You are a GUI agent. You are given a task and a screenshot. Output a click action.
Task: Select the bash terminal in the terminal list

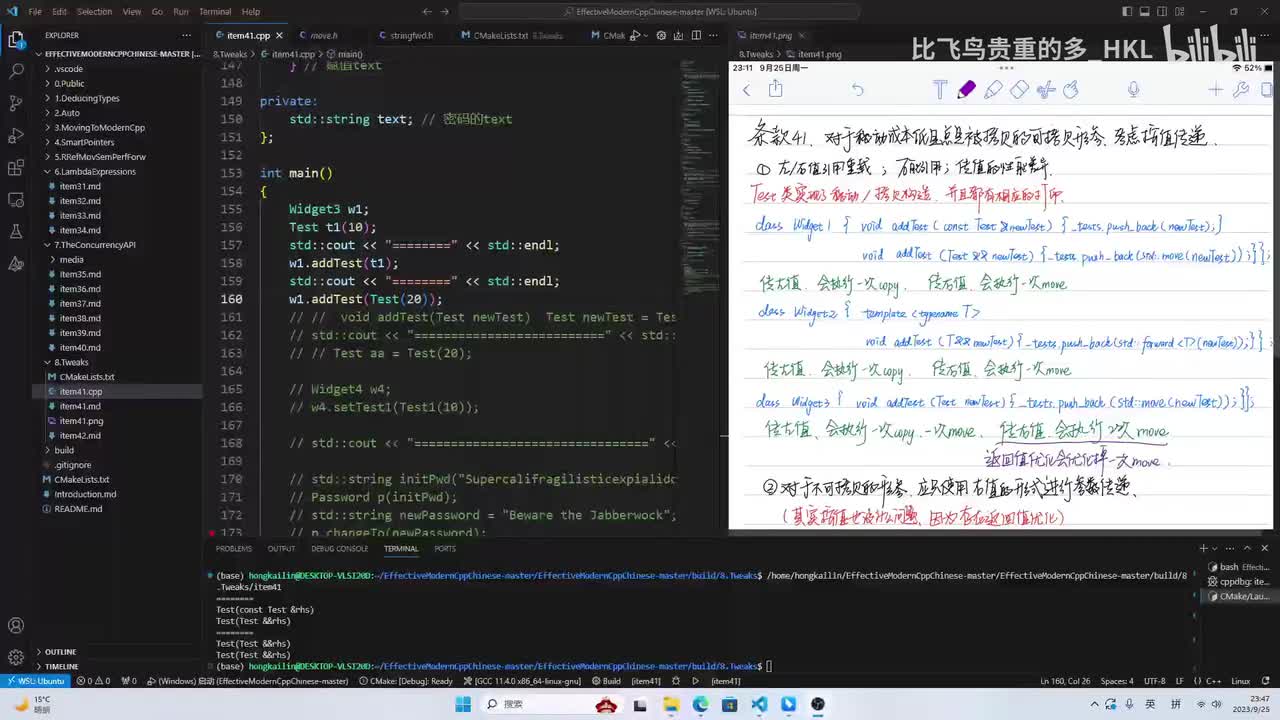tap(1237, 567)
